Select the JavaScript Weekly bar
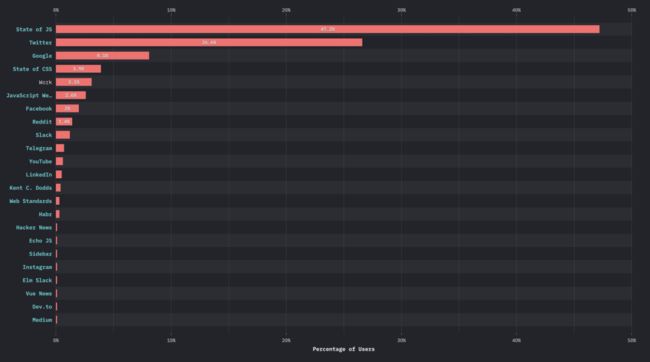 [71, 95]
